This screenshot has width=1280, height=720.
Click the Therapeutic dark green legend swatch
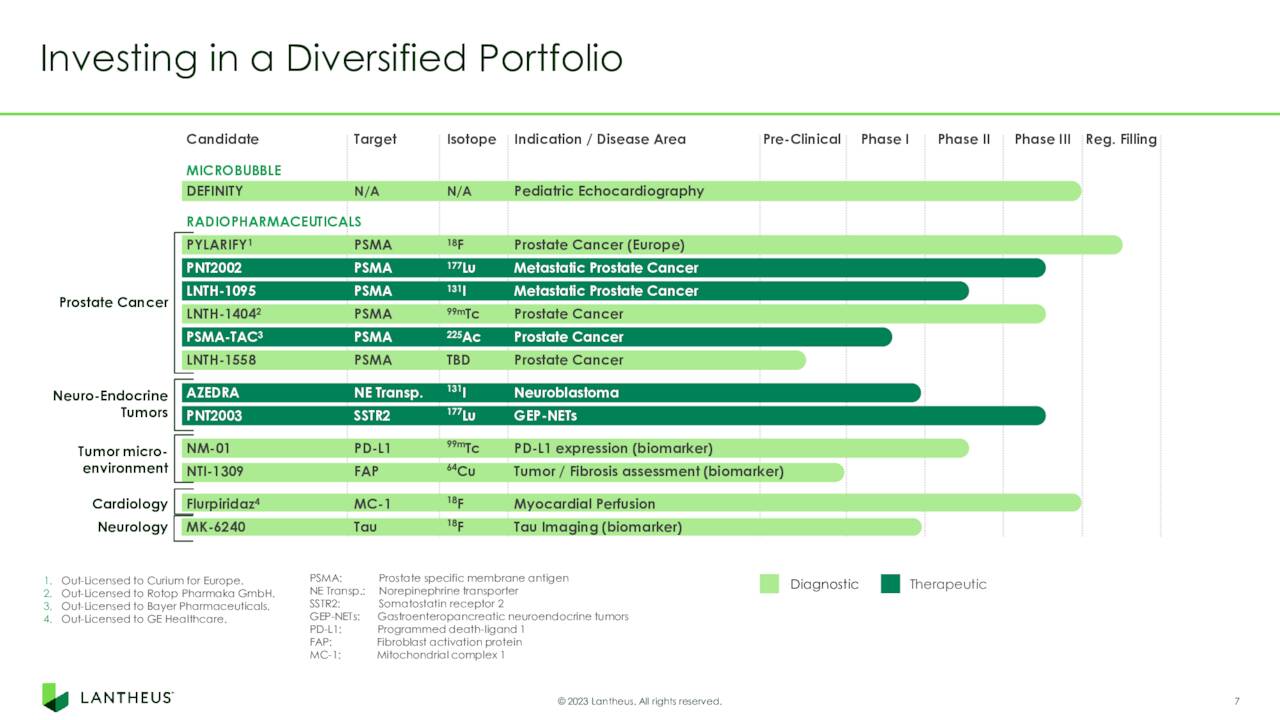click(x=890, y=584)
